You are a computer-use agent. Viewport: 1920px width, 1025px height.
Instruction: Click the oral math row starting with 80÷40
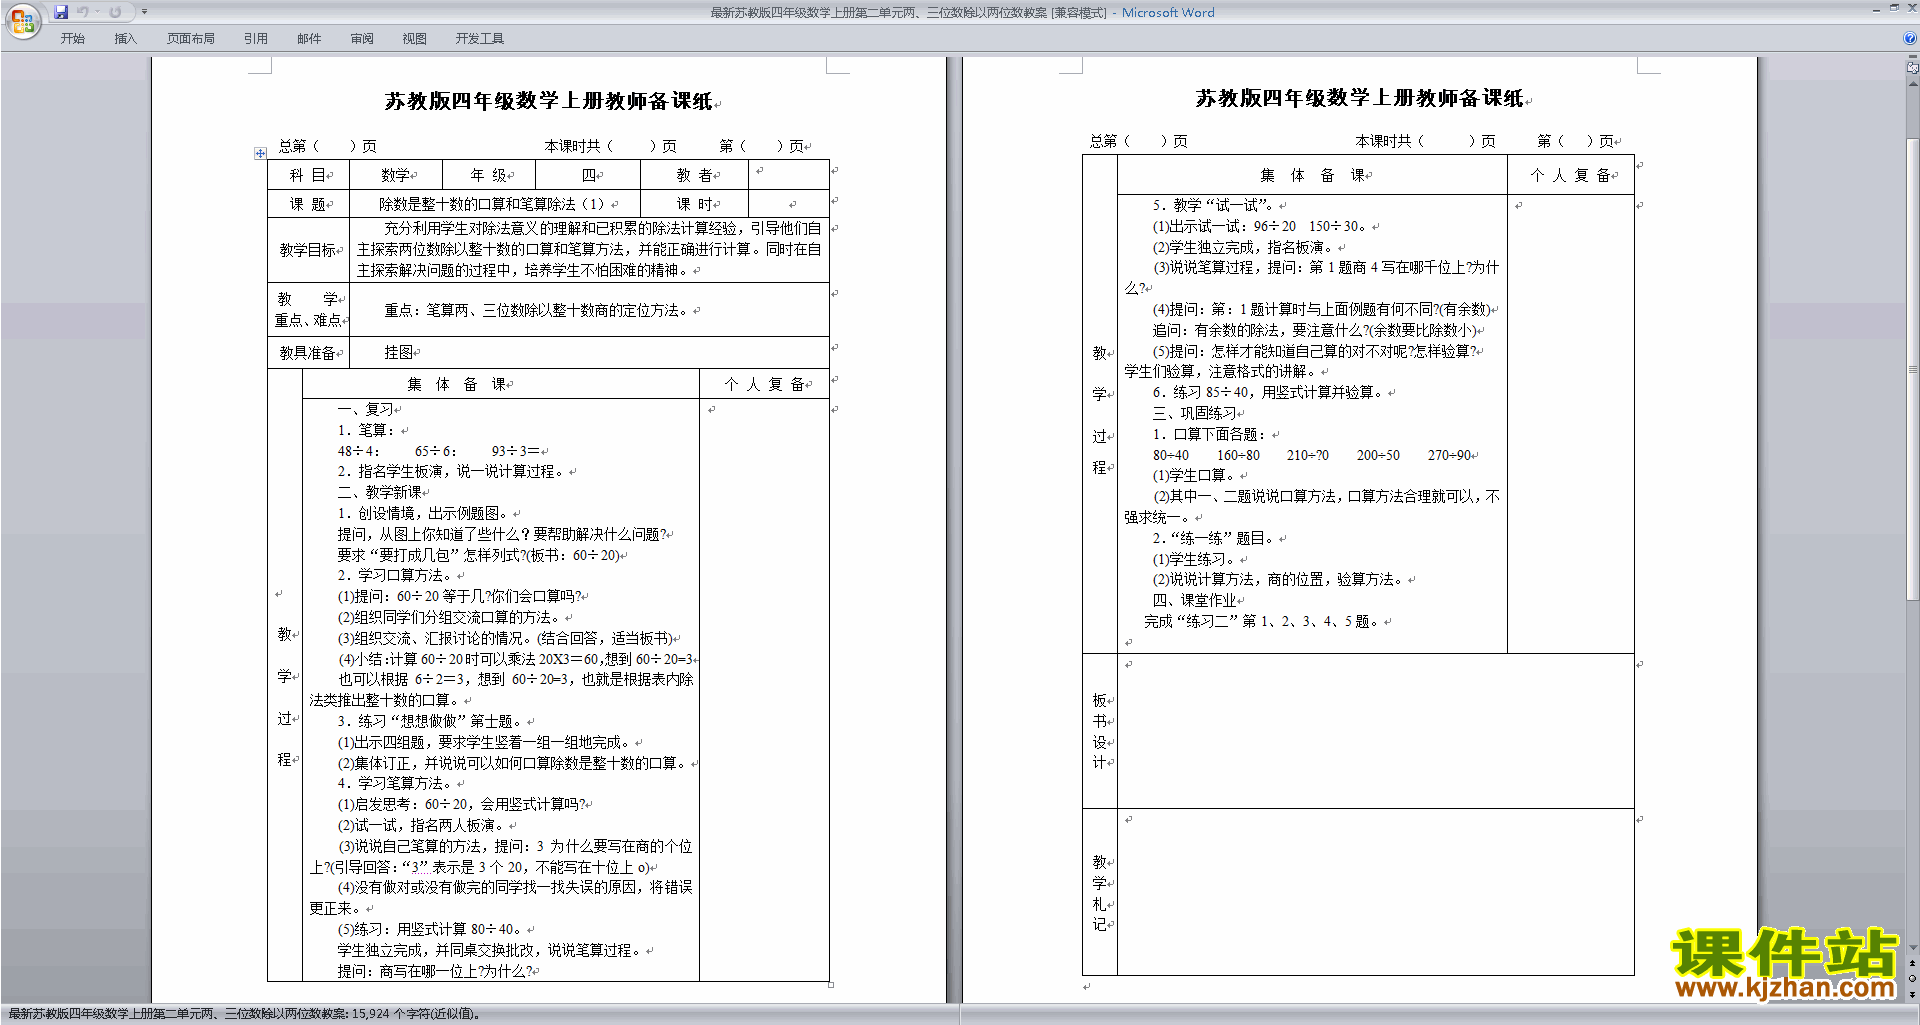[1312, 455]
